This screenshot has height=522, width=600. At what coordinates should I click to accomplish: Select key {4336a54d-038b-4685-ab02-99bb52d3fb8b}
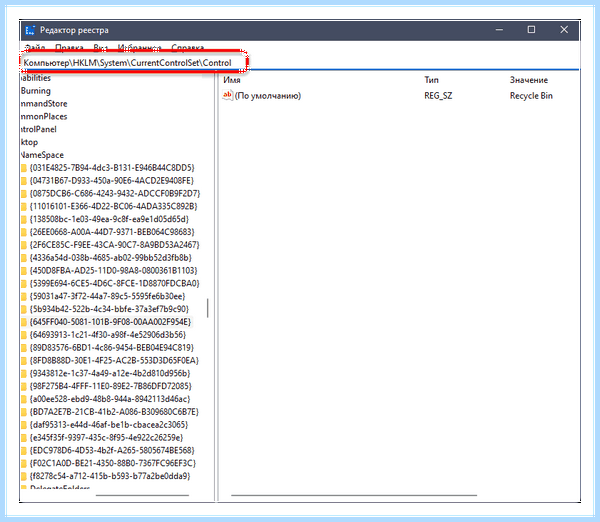111,258
